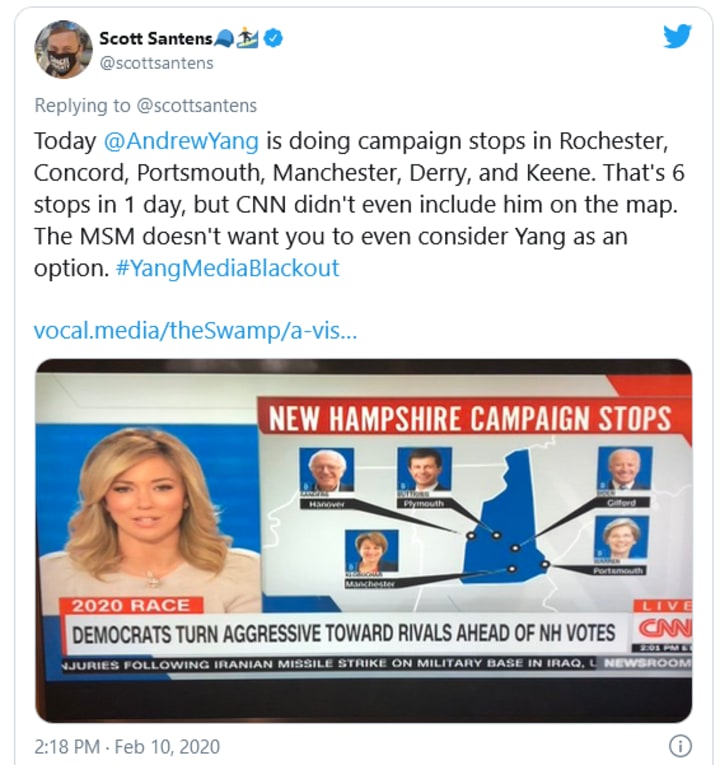
Task: Click the Twitter bird logo
Action: 678,36
